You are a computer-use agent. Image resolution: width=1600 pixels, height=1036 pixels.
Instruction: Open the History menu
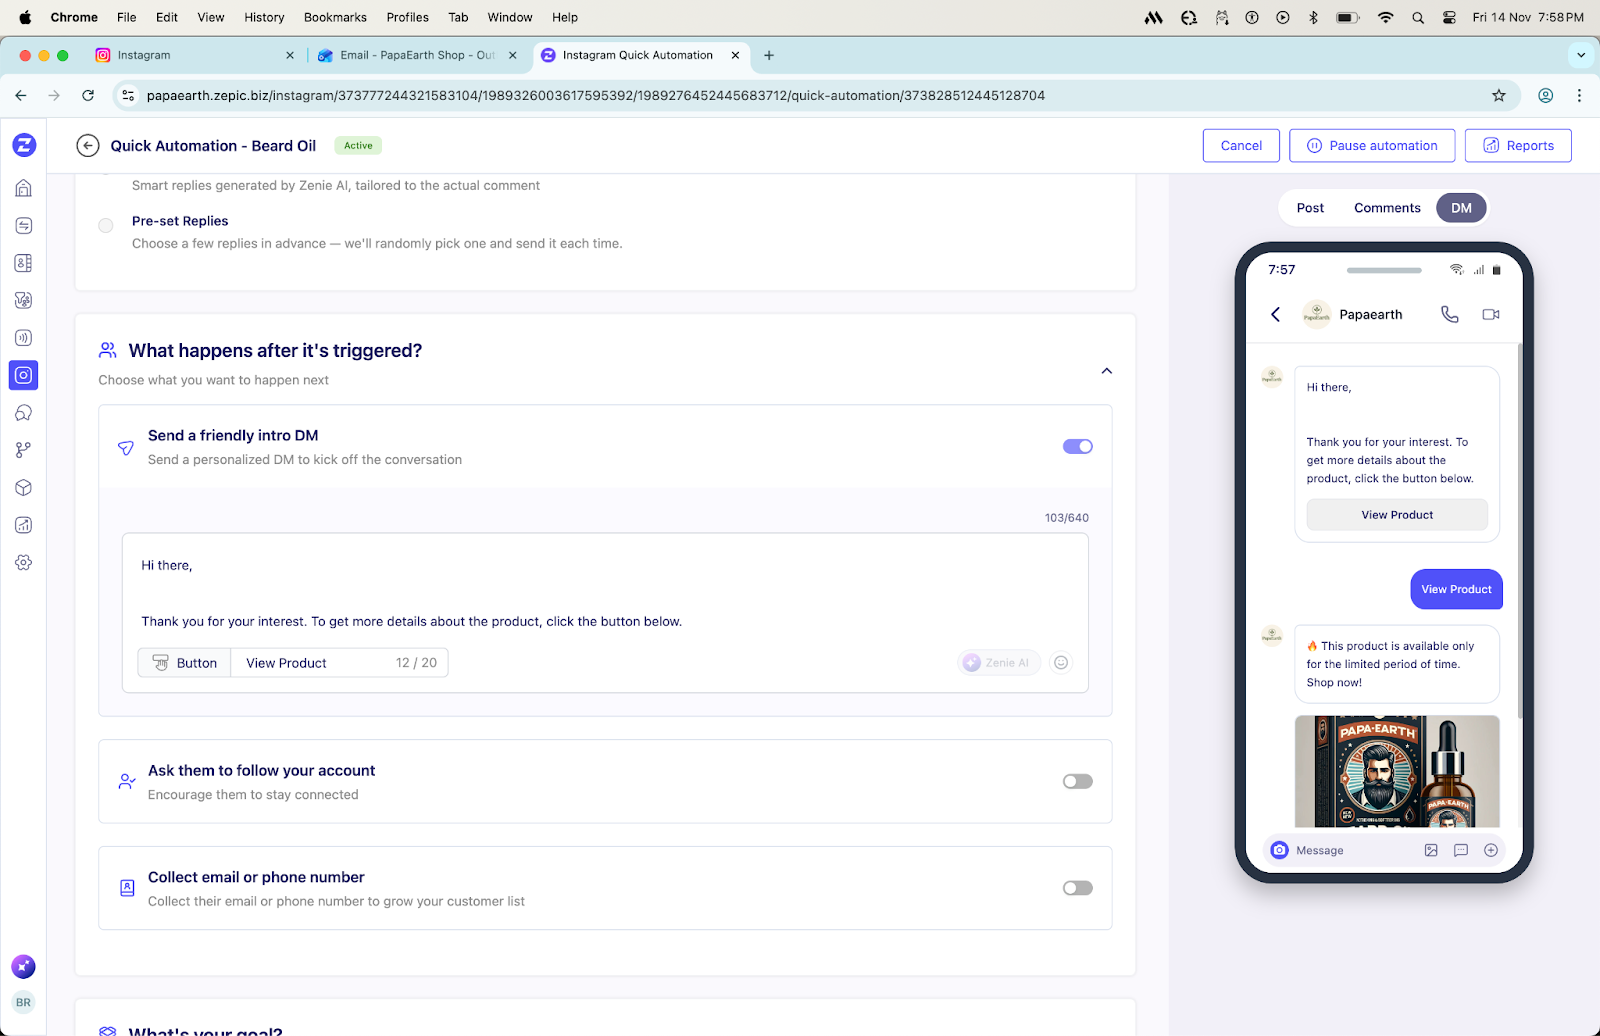(x=264, y=17)
